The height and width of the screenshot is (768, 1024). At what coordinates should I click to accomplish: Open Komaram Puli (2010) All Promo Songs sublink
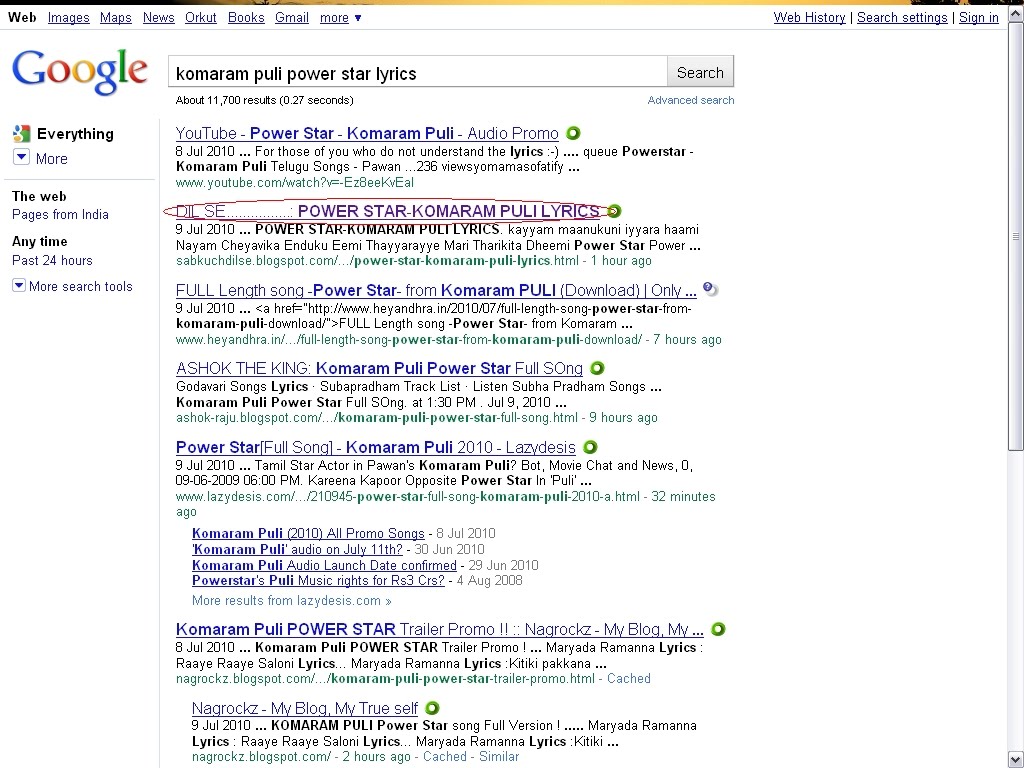tap(308, 534)
